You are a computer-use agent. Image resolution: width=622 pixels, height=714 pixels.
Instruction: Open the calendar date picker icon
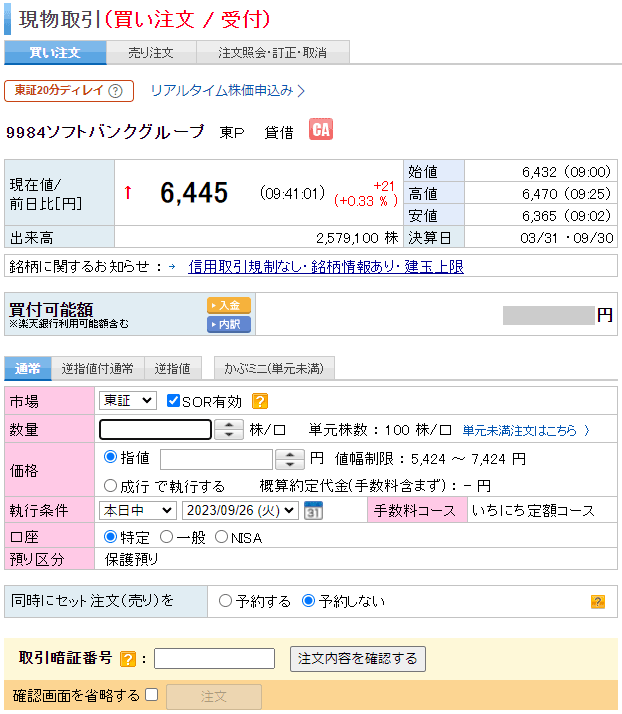point(313,510)
